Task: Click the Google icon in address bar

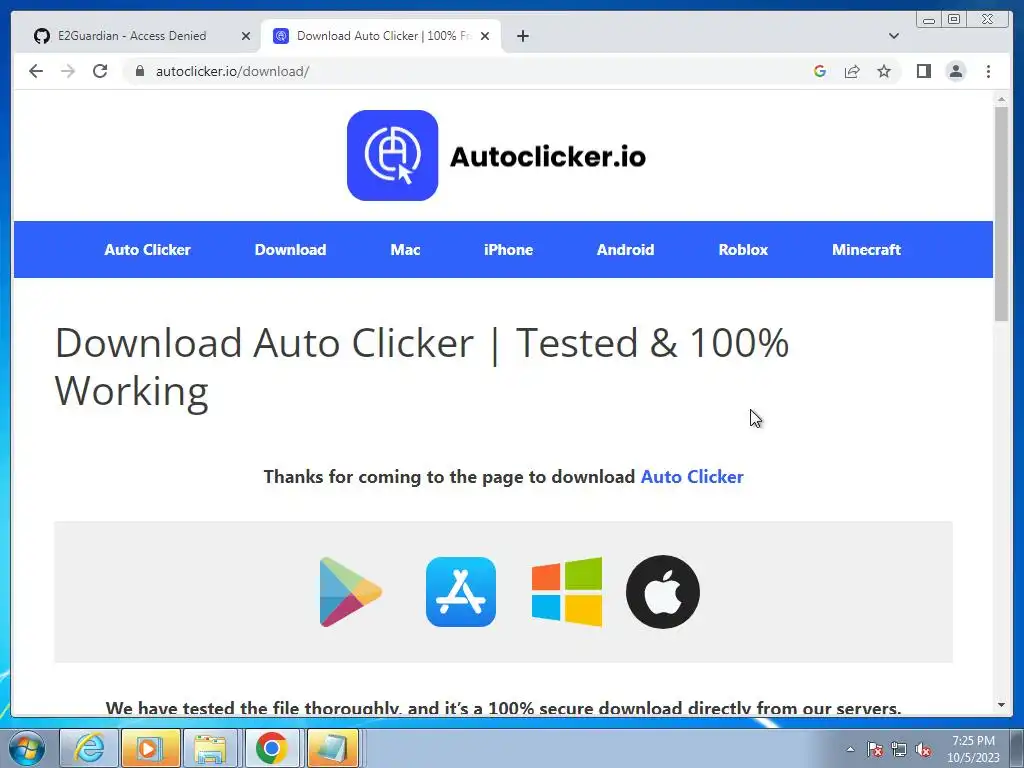Action: click(x=820, y=71)
